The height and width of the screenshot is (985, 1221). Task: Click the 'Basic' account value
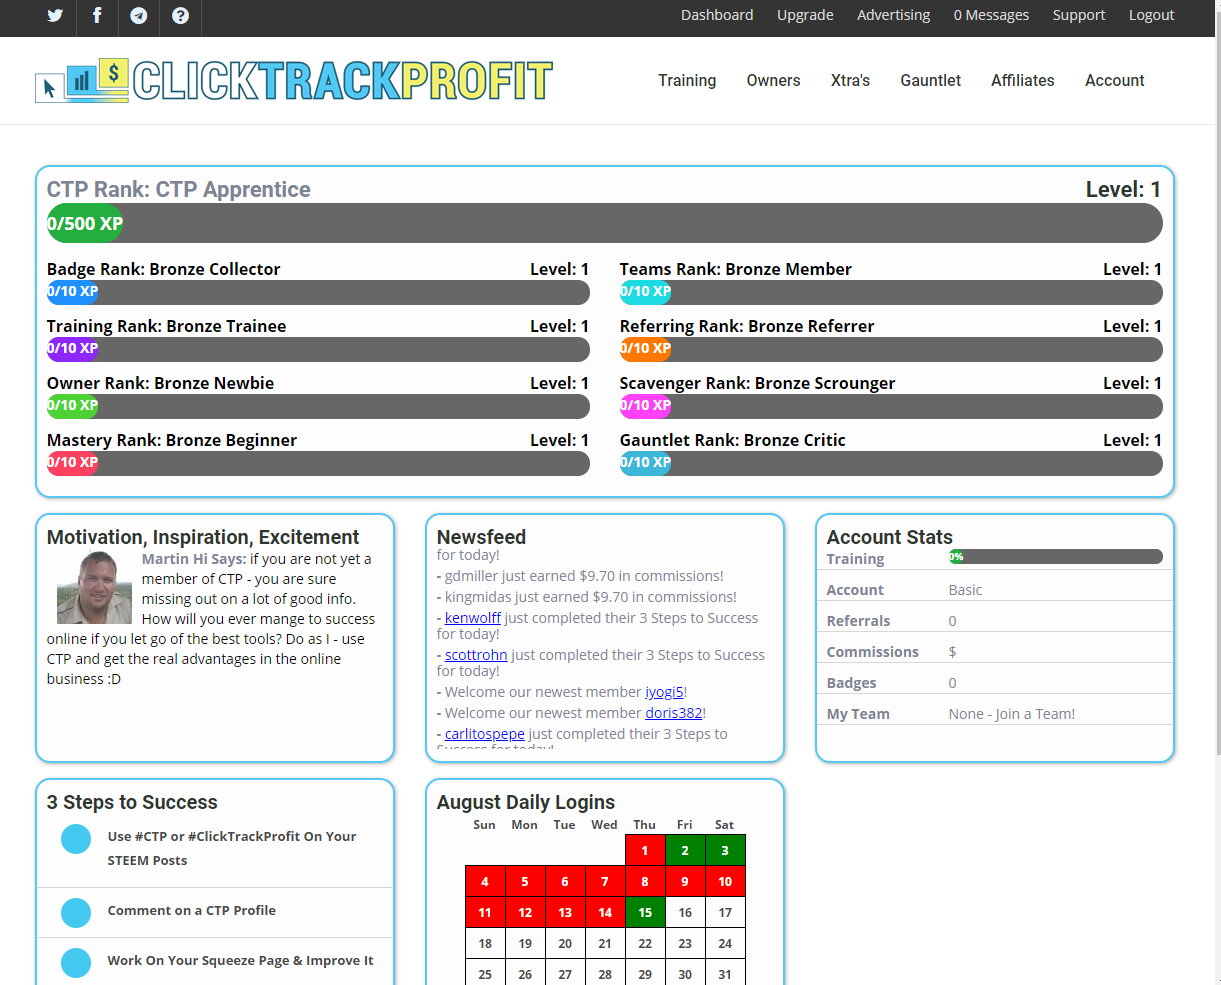965,590
